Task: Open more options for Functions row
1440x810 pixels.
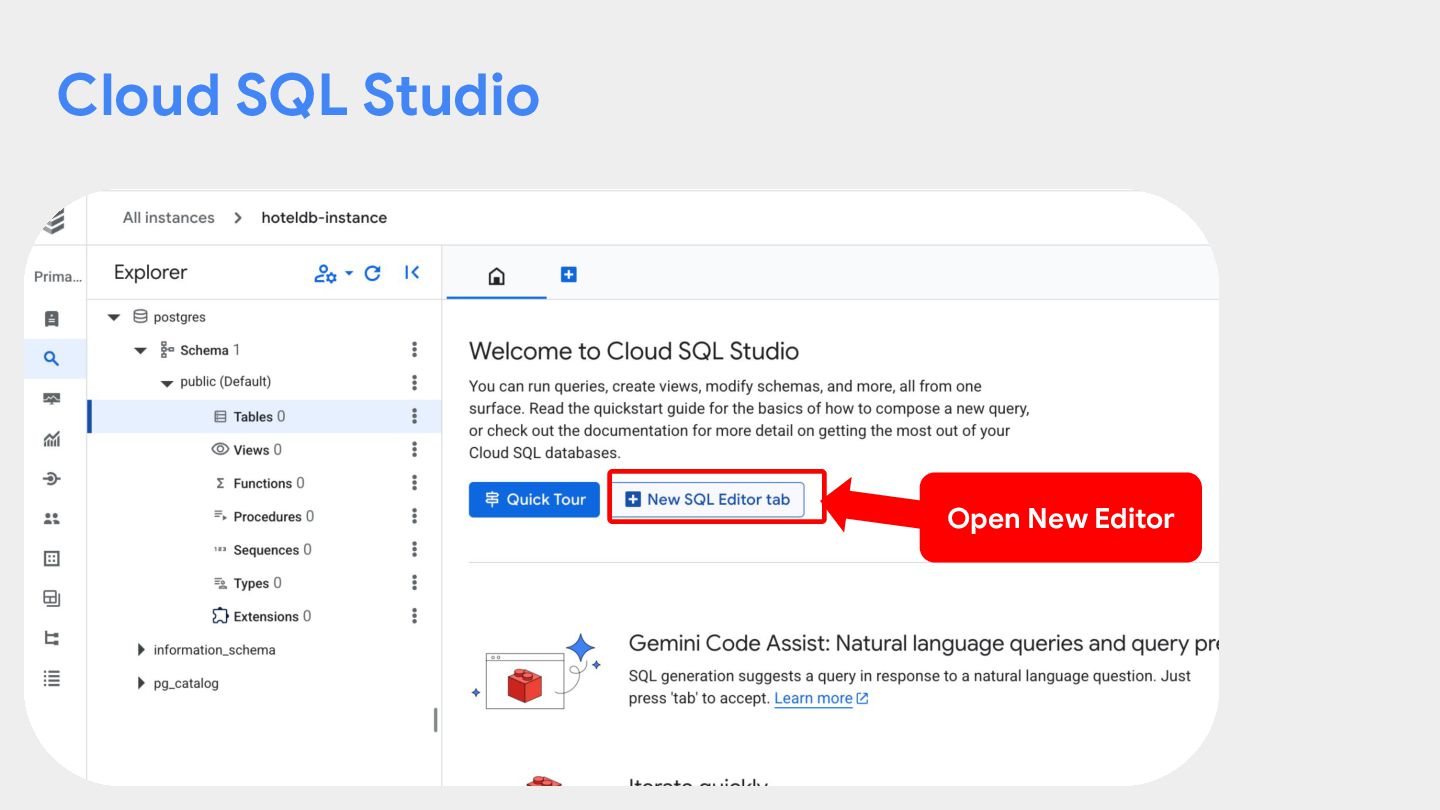Action: [414, 483]
